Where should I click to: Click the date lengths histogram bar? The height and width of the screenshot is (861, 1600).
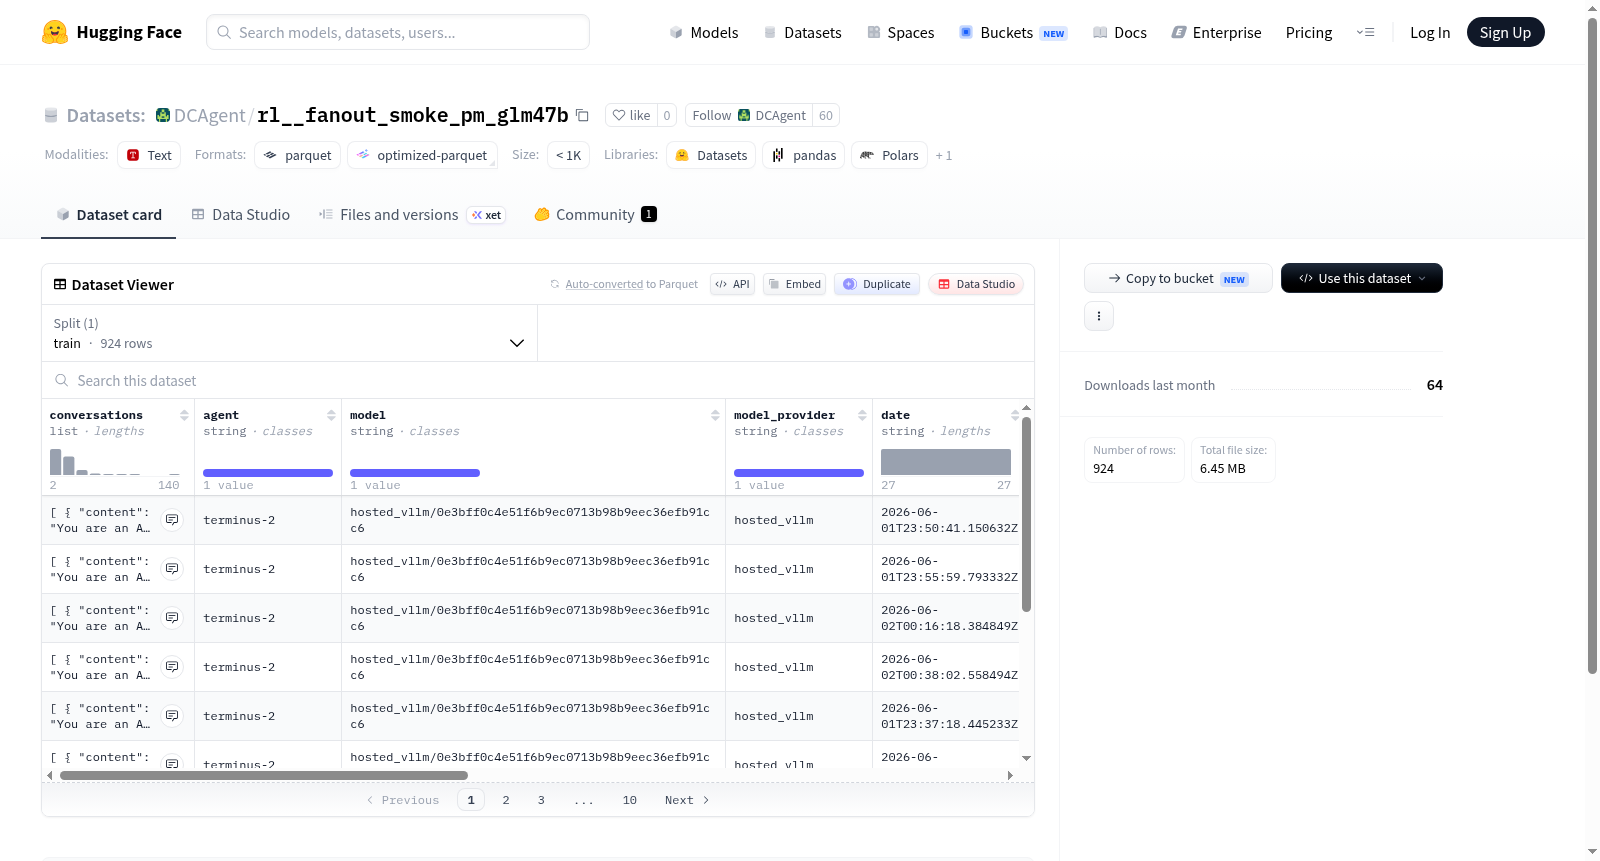(x=946, y=461)
